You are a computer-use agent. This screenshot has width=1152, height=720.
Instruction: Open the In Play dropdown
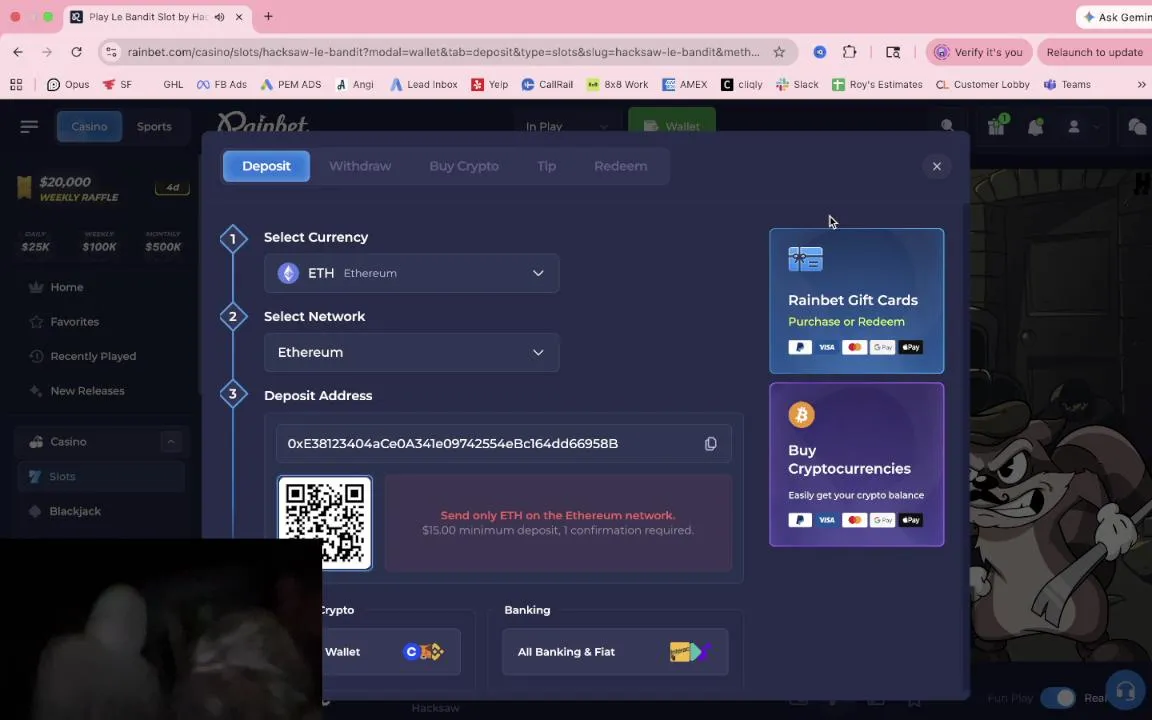[x=566, y=126]
